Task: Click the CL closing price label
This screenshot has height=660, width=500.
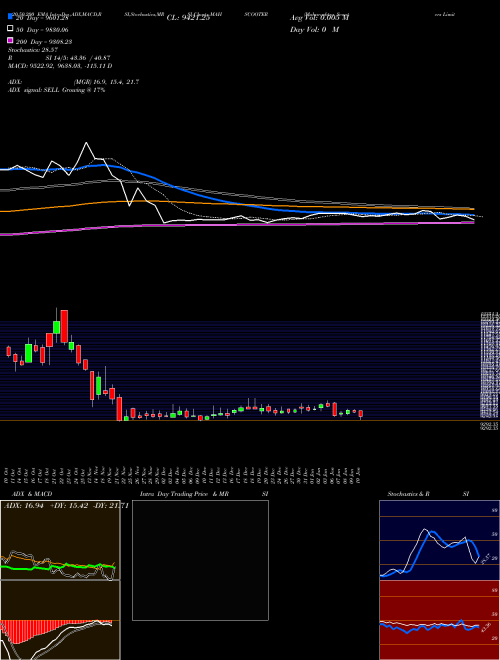Action: pyautogui.click(x=188, y=18)
